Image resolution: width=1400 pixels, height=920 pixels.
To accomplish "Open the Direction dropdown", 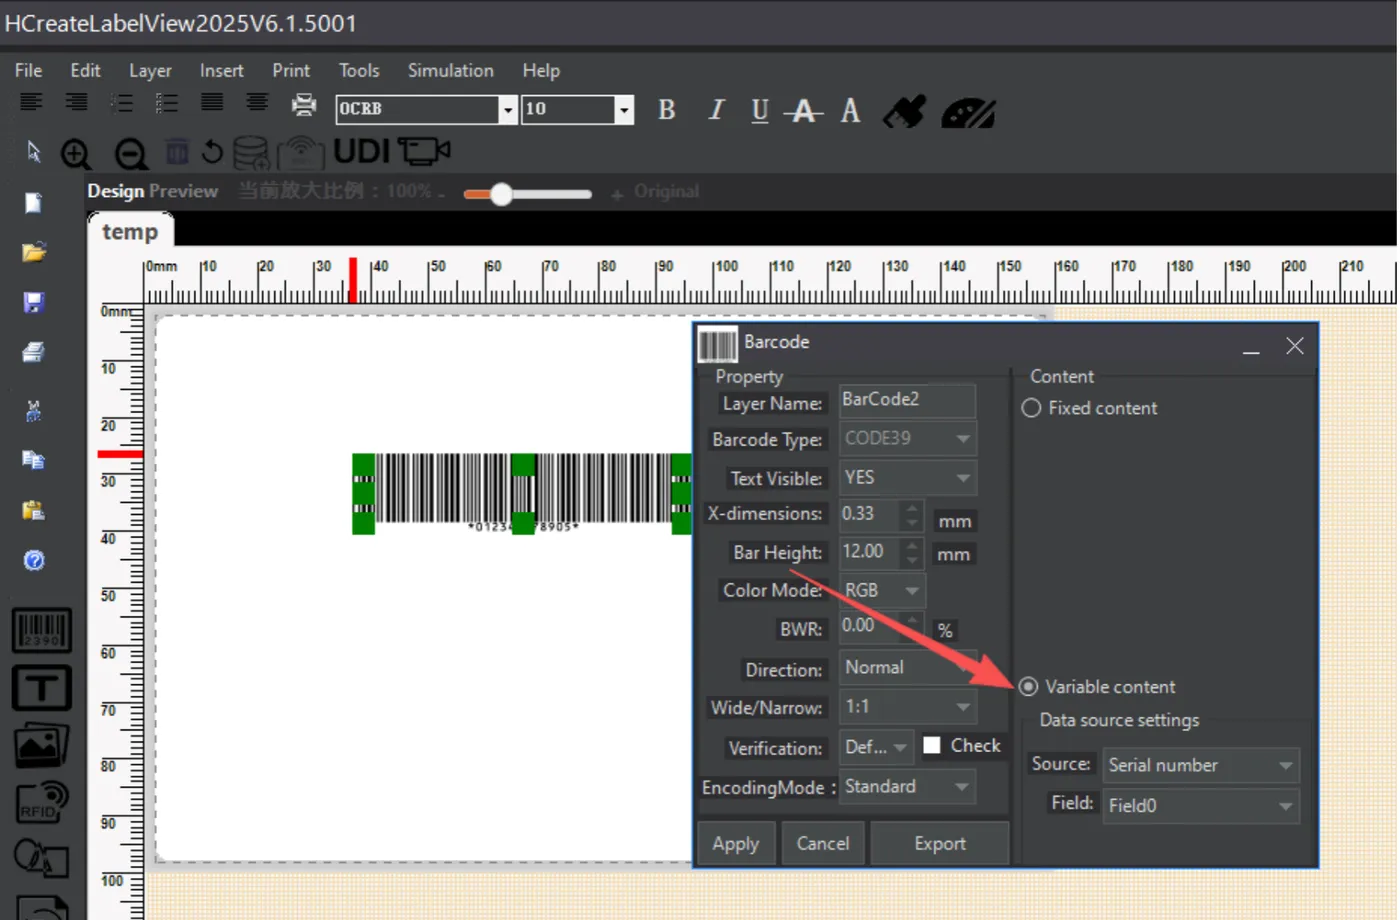I will tap(907, 668).
